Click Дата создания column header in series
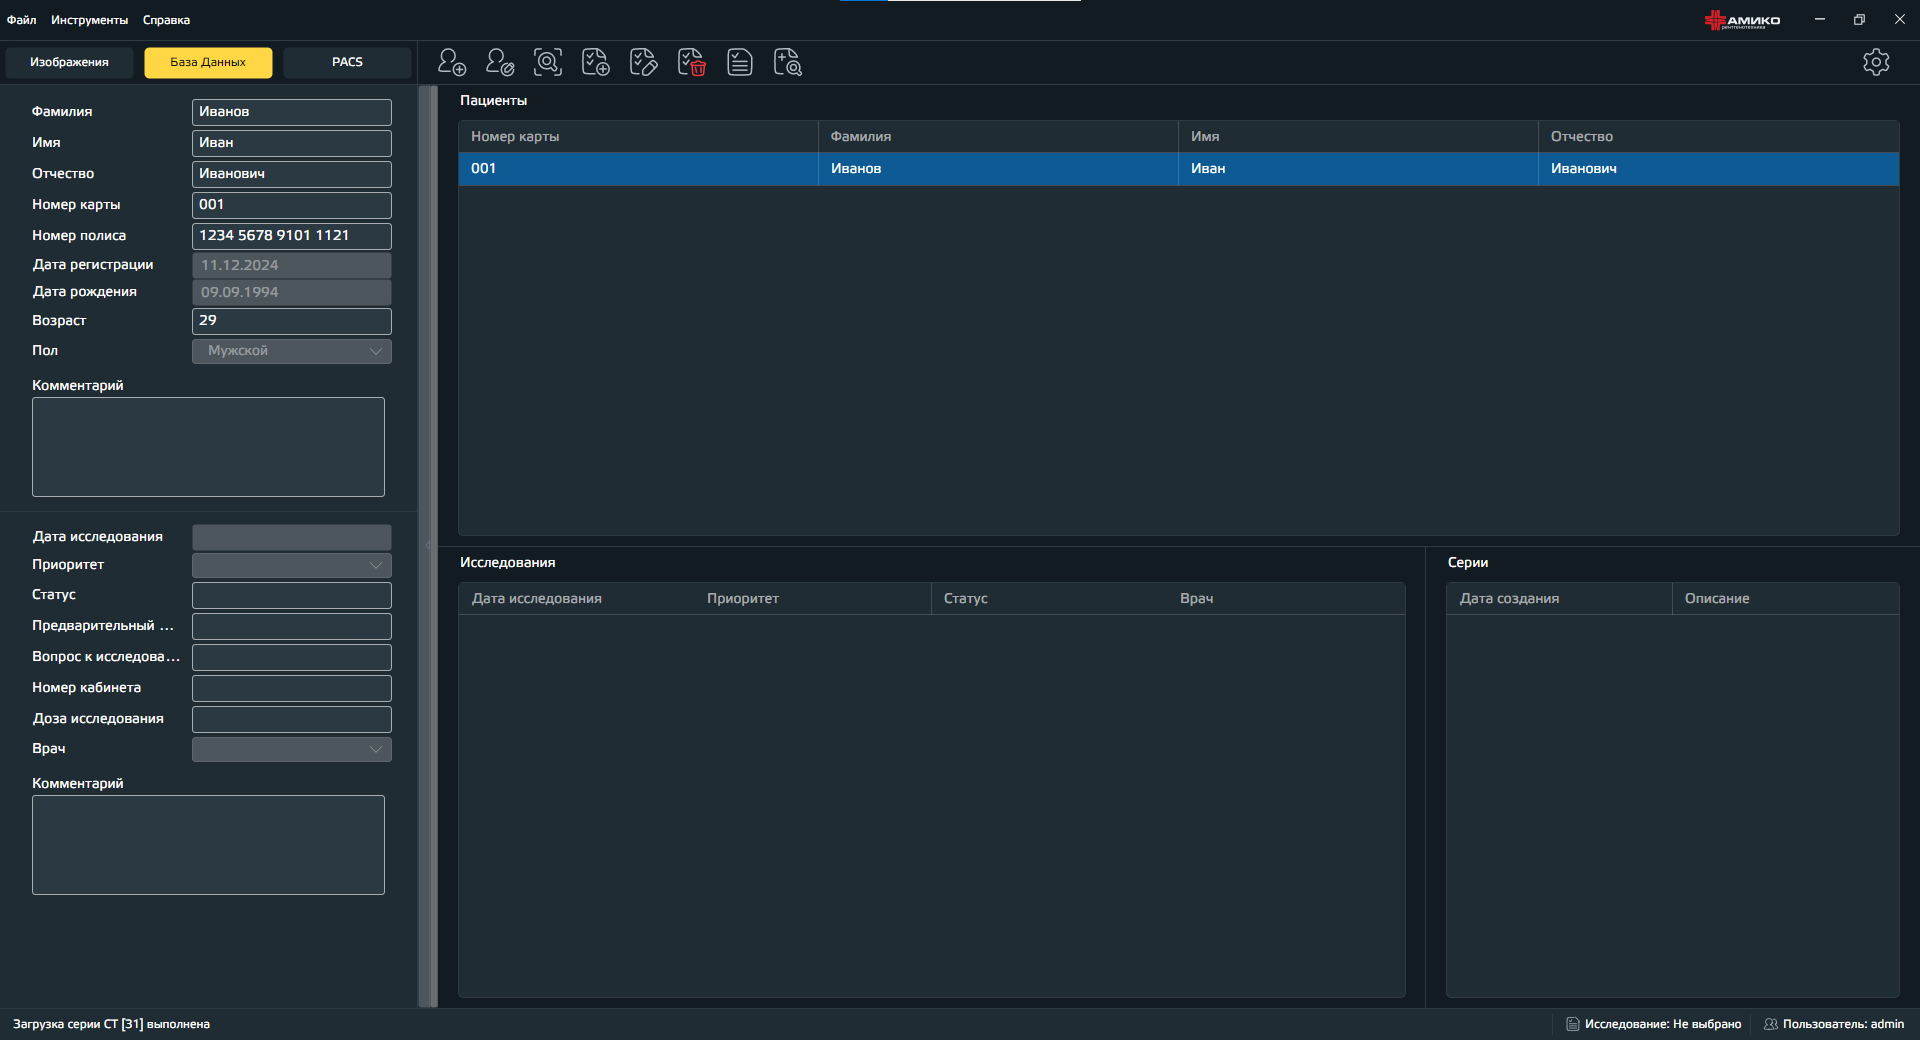Viewport: 1920px width, 1040px height. pyautogui.click(x=1559, y=599)
